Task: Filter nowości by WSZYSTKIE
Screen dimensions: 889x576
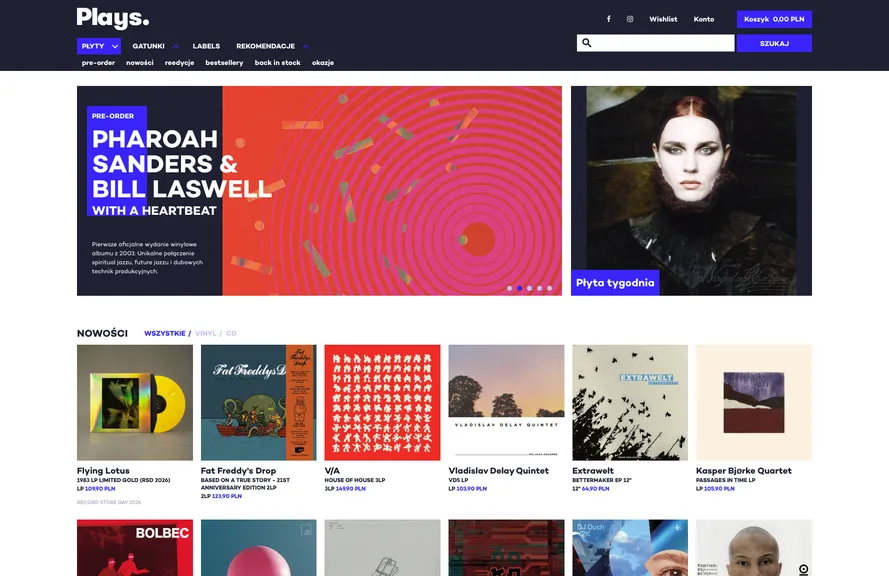Action: (164, 333)
